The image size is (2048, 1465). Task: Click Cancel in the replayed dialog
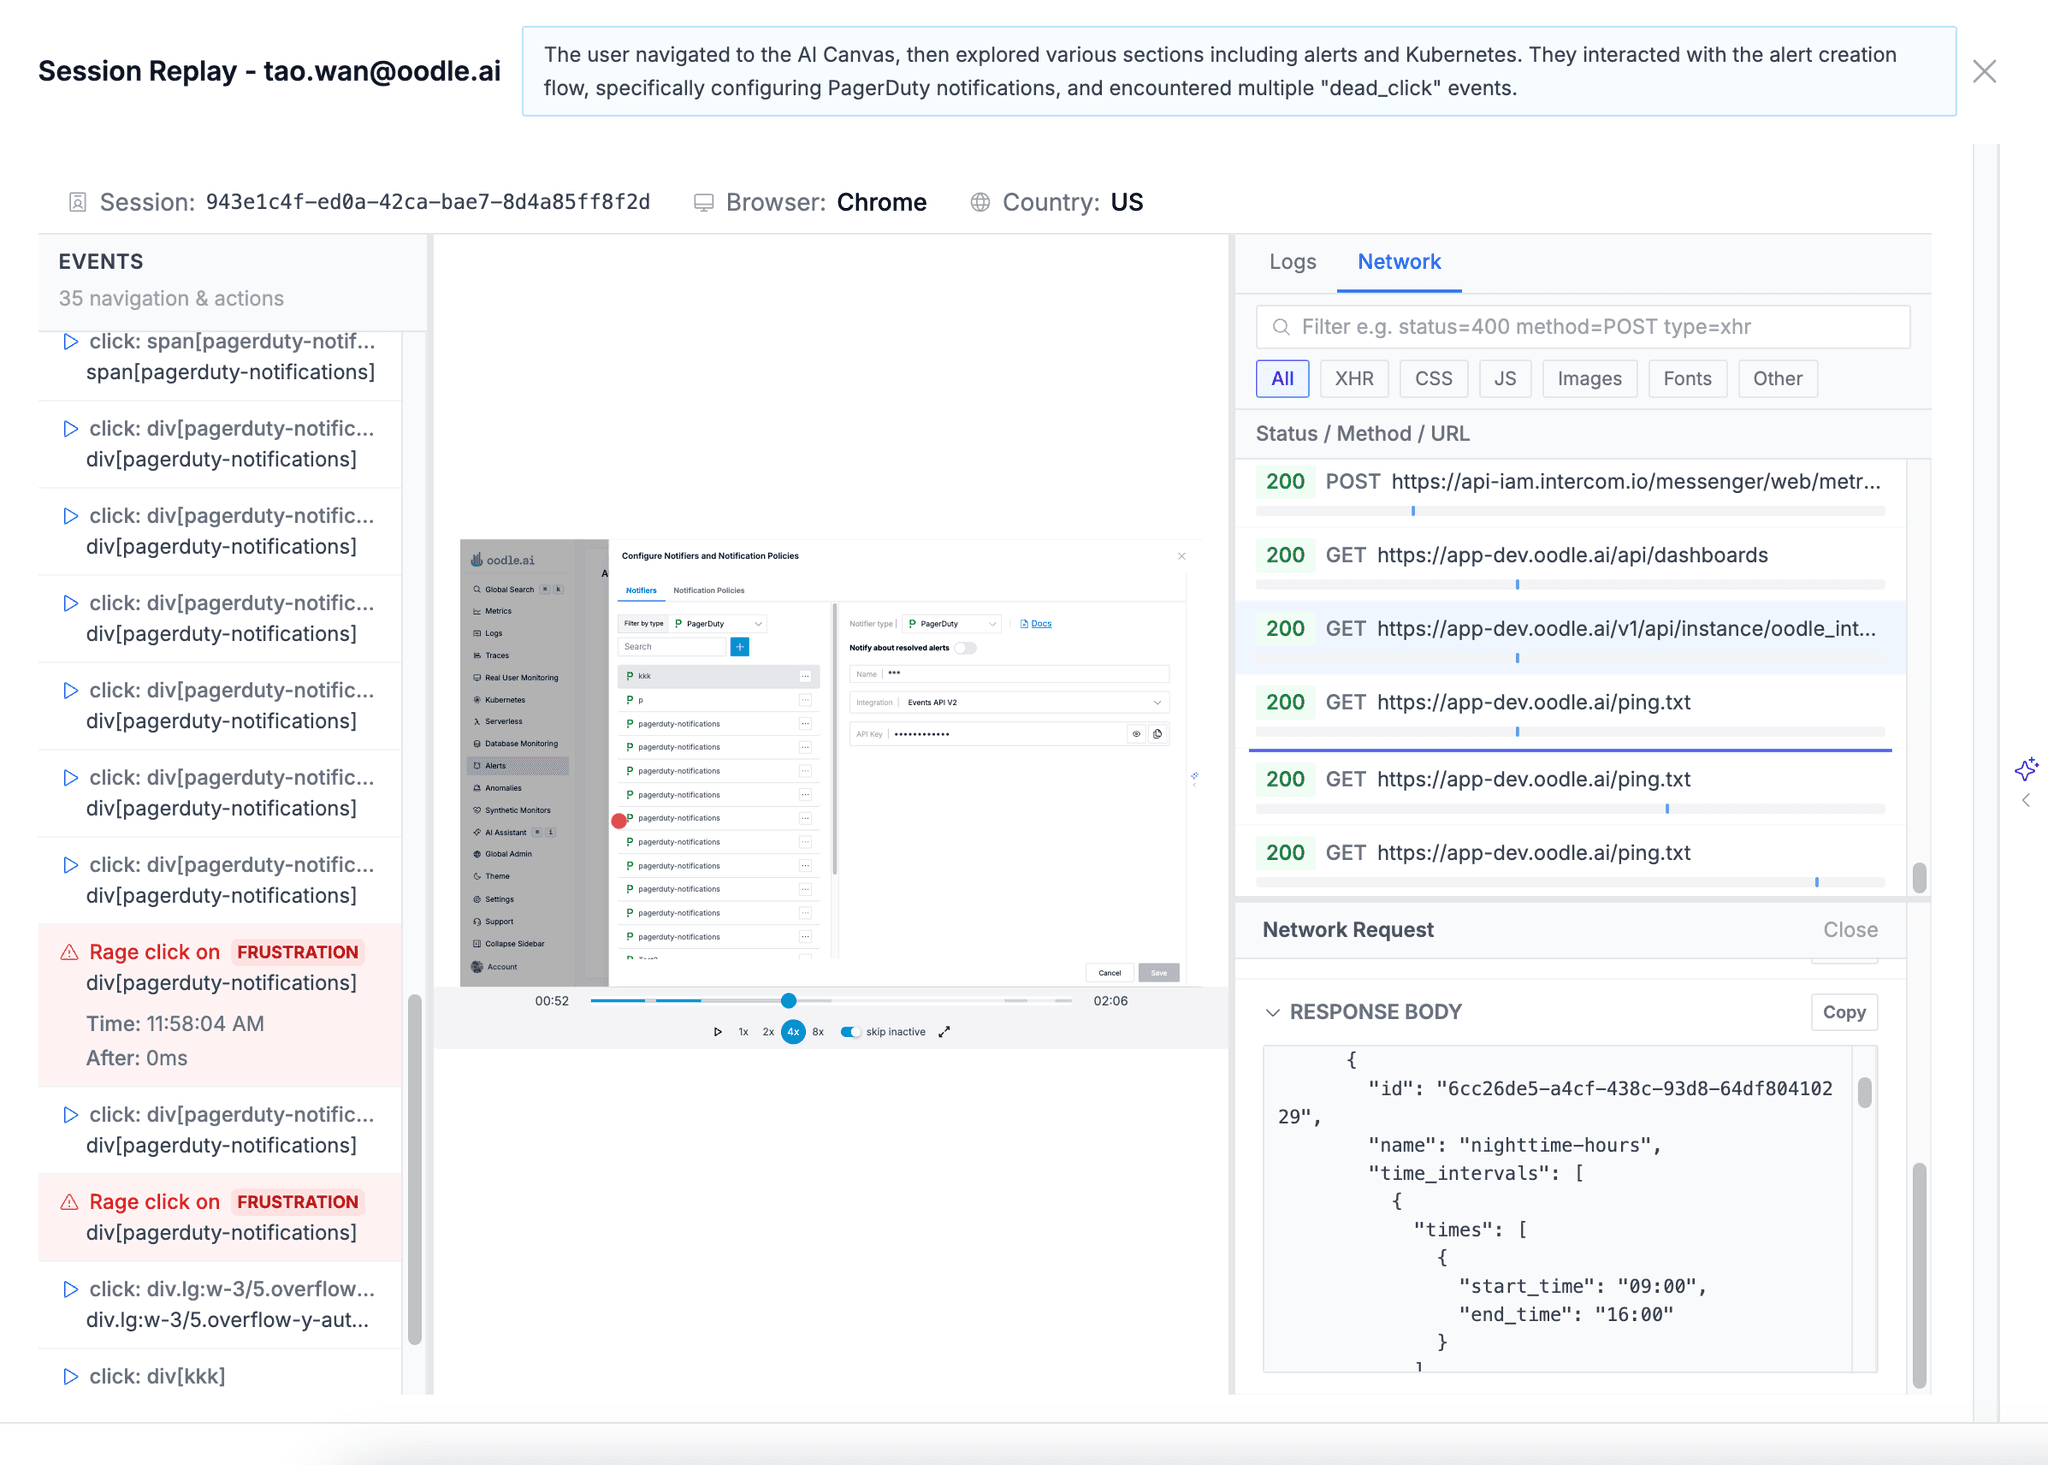[x=1109, y=973]
